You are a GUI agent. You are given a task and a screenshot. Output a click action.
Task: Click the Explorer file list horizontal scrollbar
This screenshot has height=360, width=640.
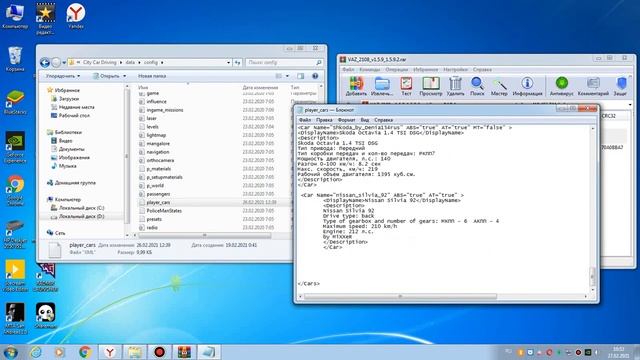point(204,236)
